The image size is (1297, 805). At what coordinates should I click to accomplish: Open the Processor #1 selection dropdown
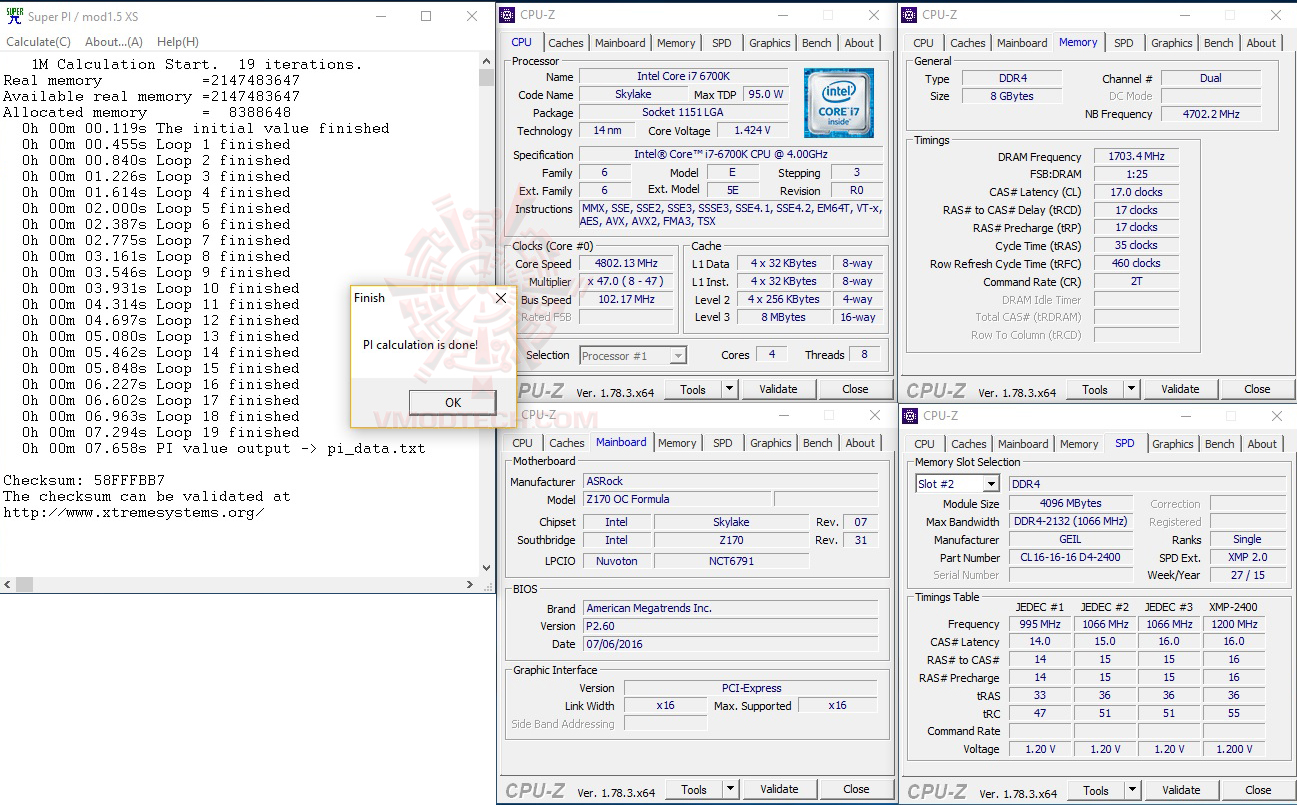632,355
